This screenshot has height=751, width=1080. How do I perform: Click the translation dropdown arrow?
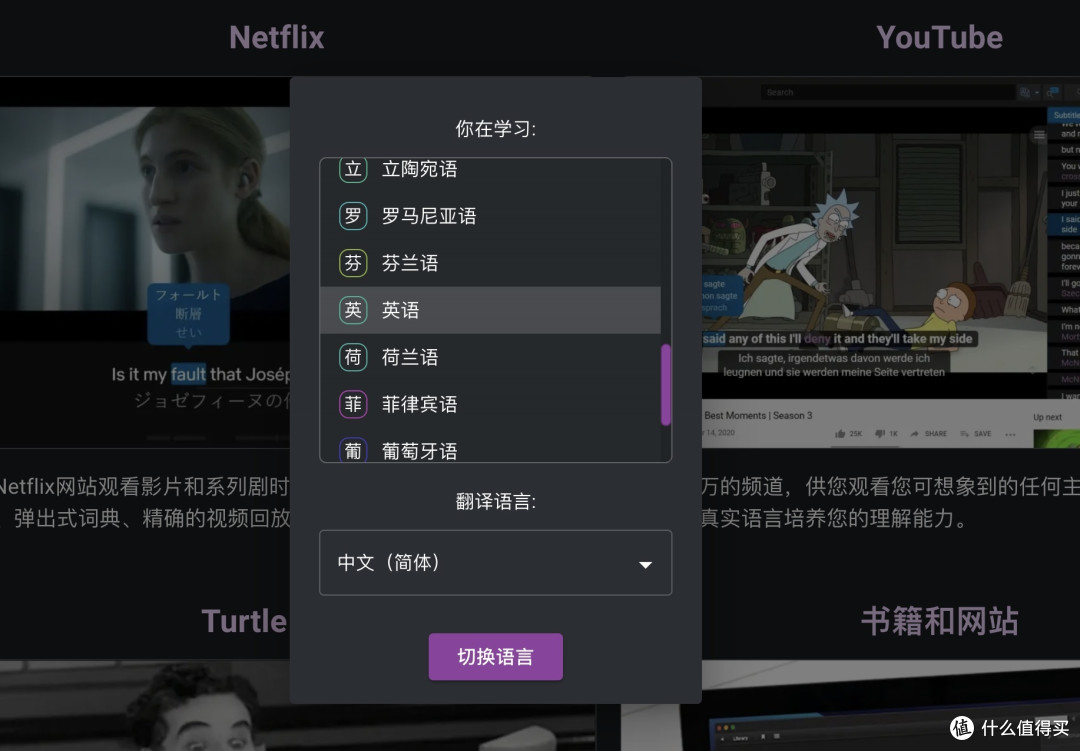645,565
